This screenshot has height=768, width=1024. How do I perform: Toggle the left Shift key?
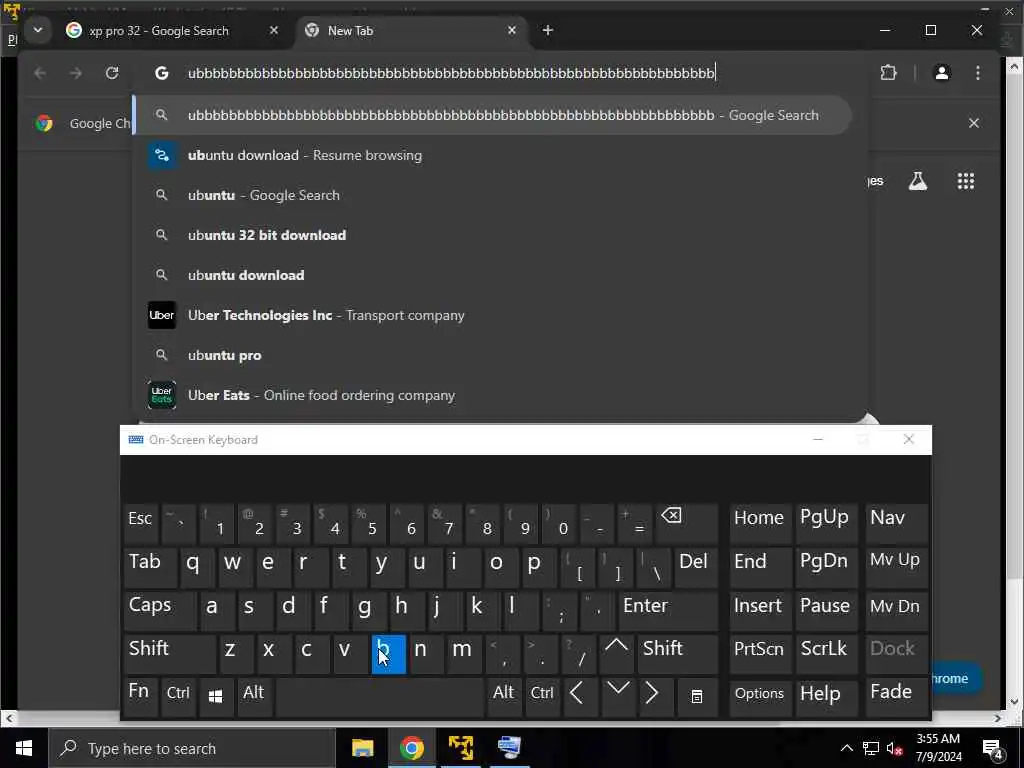pos(169,654)
